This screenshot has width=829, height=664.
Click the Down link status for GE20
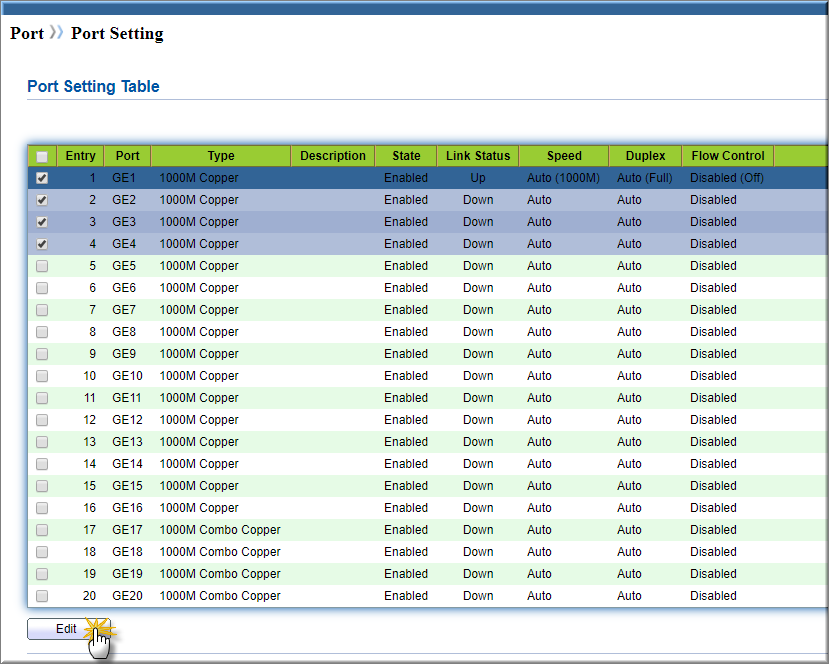tap(478, 596)
